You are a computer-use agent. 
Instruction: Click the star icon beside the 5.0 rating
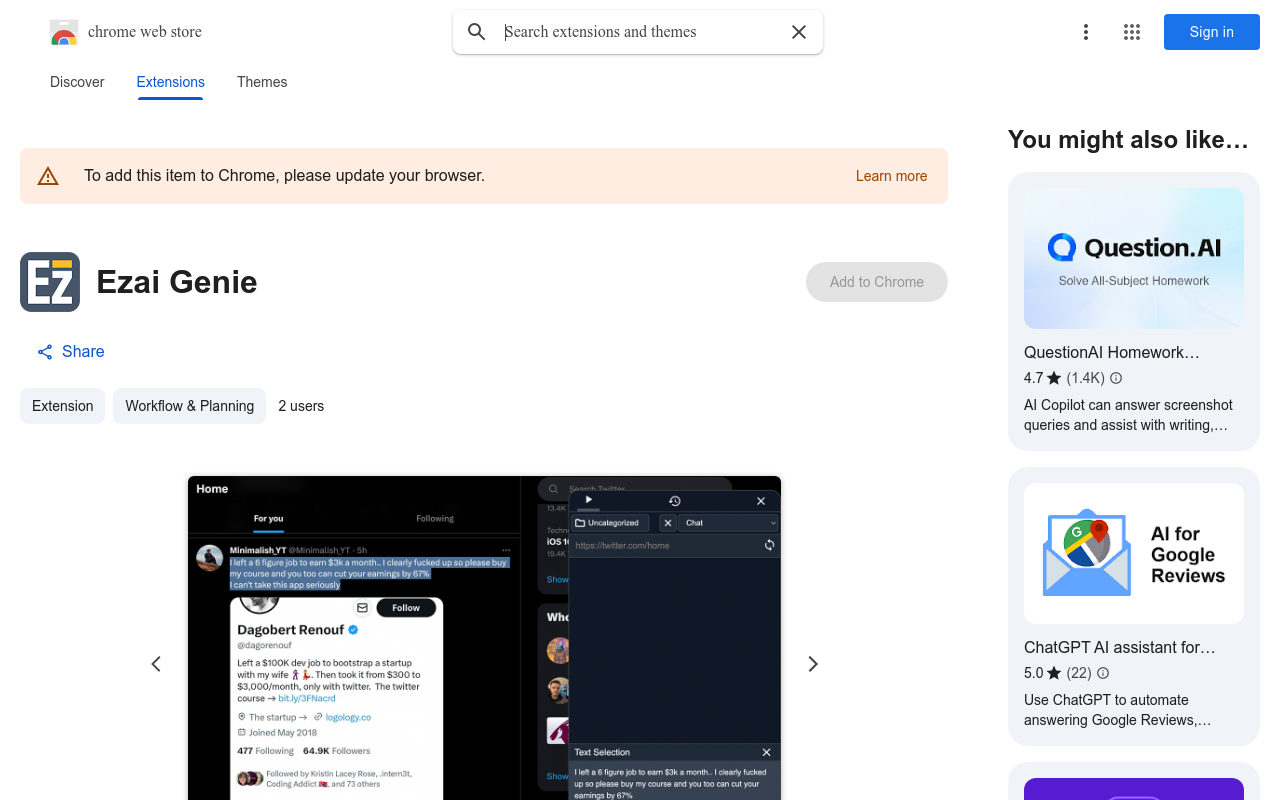pyautogui.click(x=1054, y=673)
